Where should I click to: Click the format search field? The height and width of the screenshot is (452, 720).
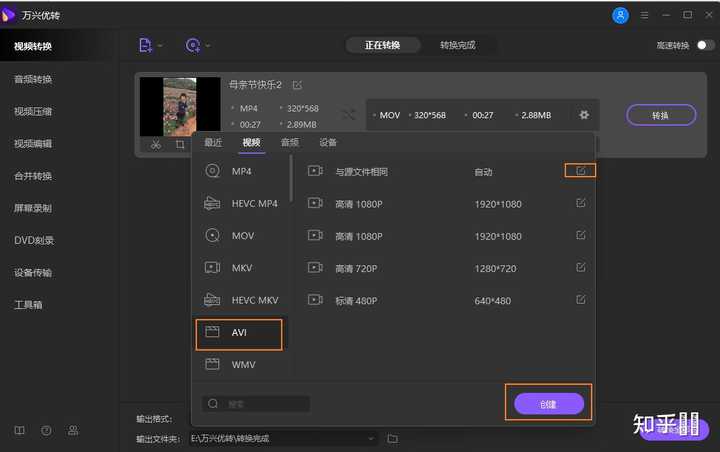(x=256, y=404)
